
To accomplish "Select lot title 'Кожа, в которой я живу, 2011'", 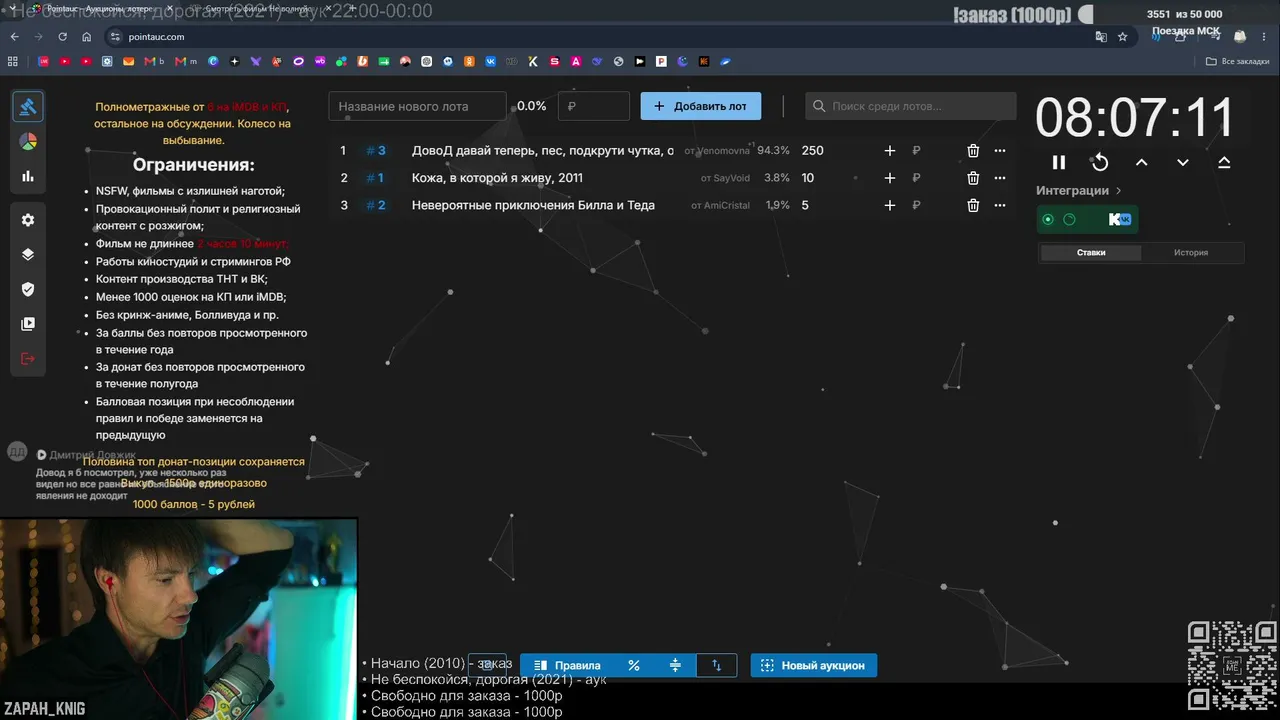I will 497,178.
